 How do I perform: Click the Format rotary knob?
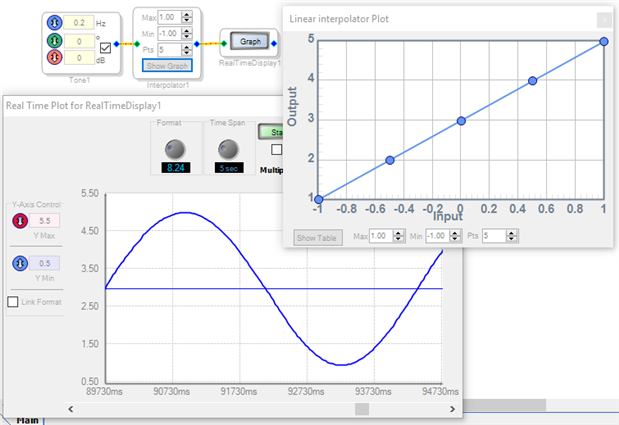175,150
